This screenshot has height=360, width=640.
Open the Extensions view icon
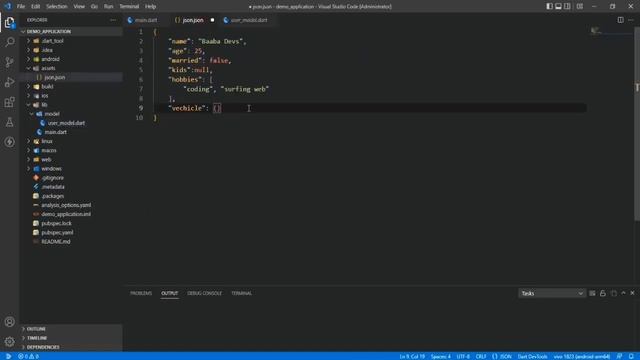9,102
